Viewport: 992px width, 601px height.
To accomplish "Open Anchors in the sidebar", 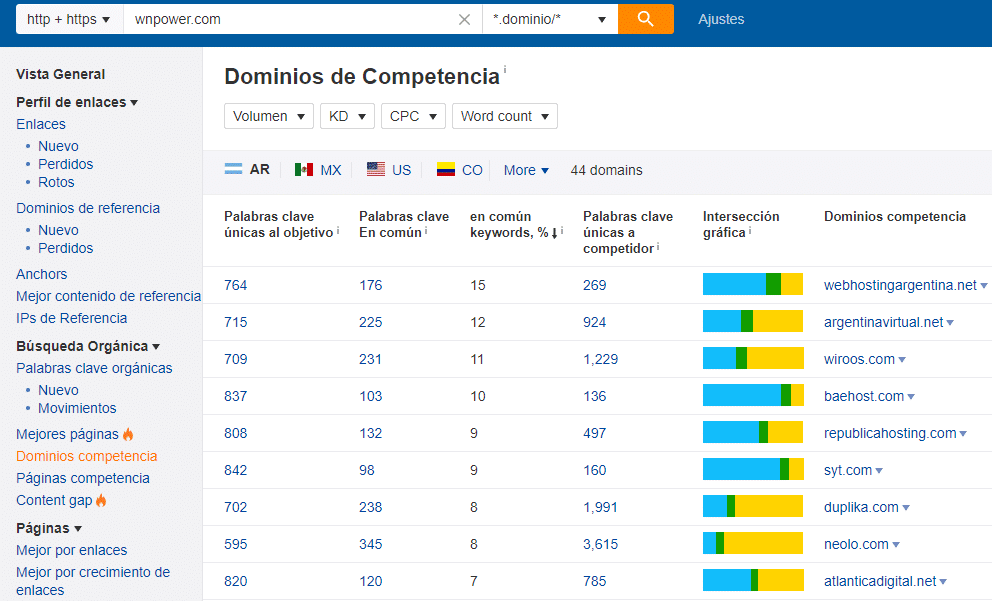I will click(x=42, y=274).
